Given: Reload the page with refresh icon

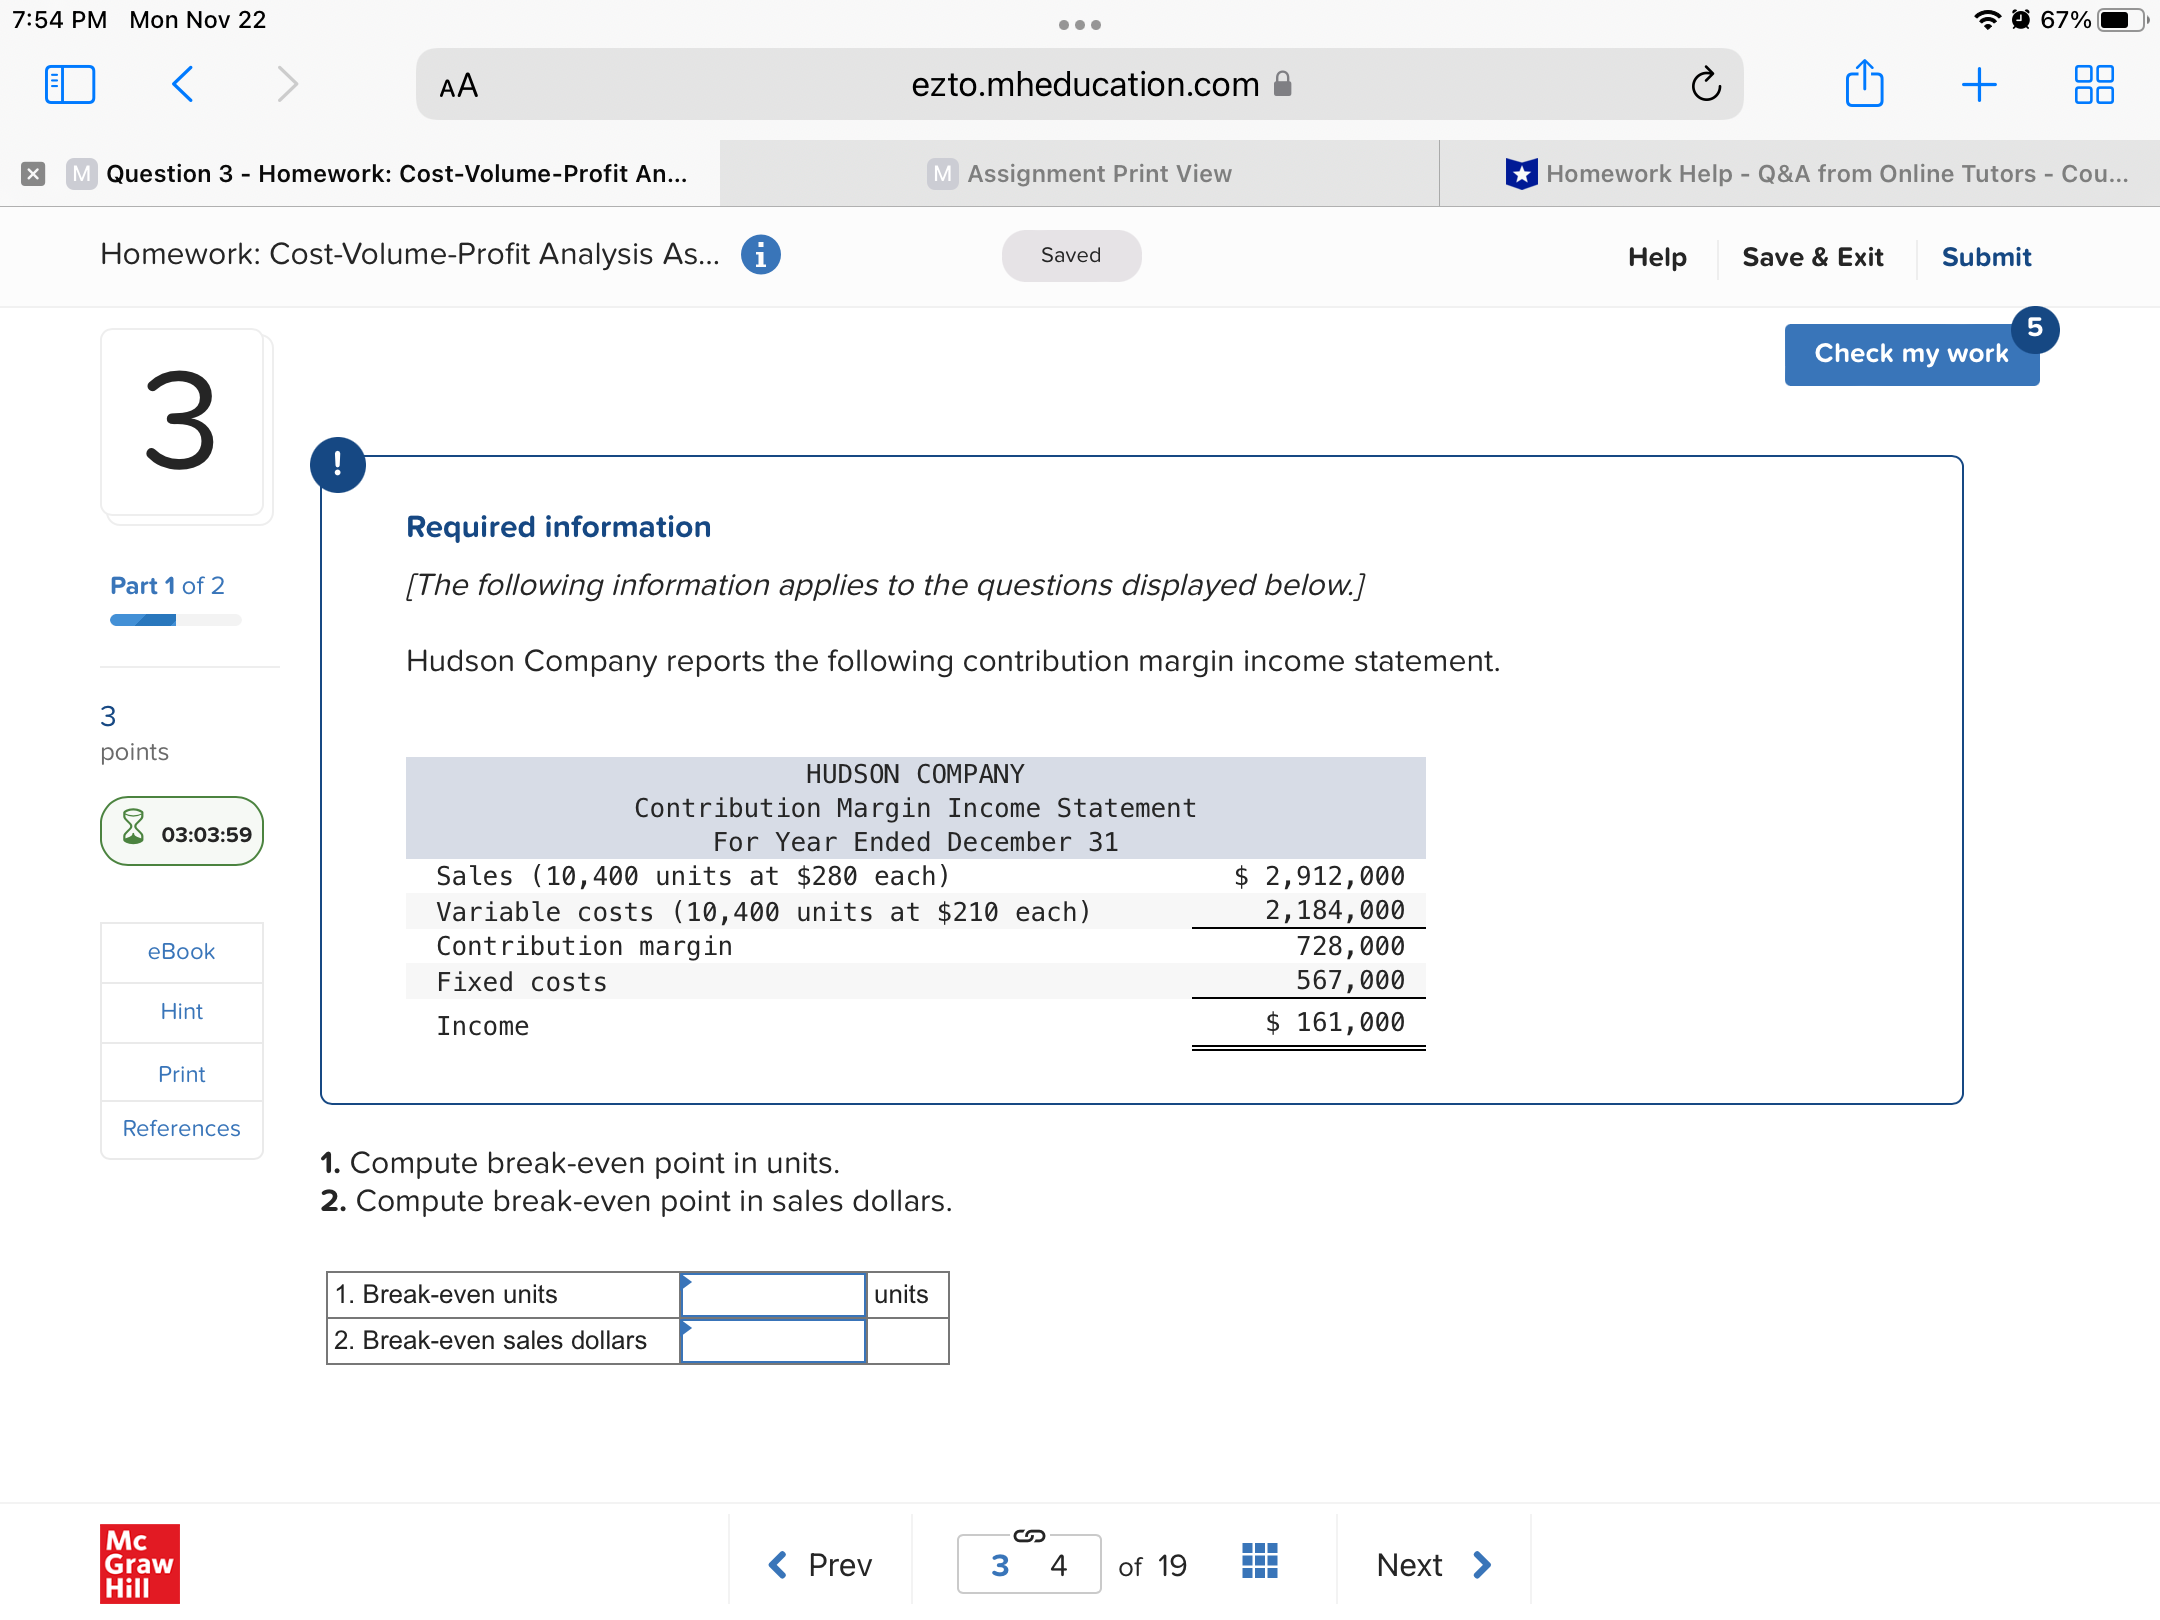Looking at the screenshot, I should (x=1706, y=85).
